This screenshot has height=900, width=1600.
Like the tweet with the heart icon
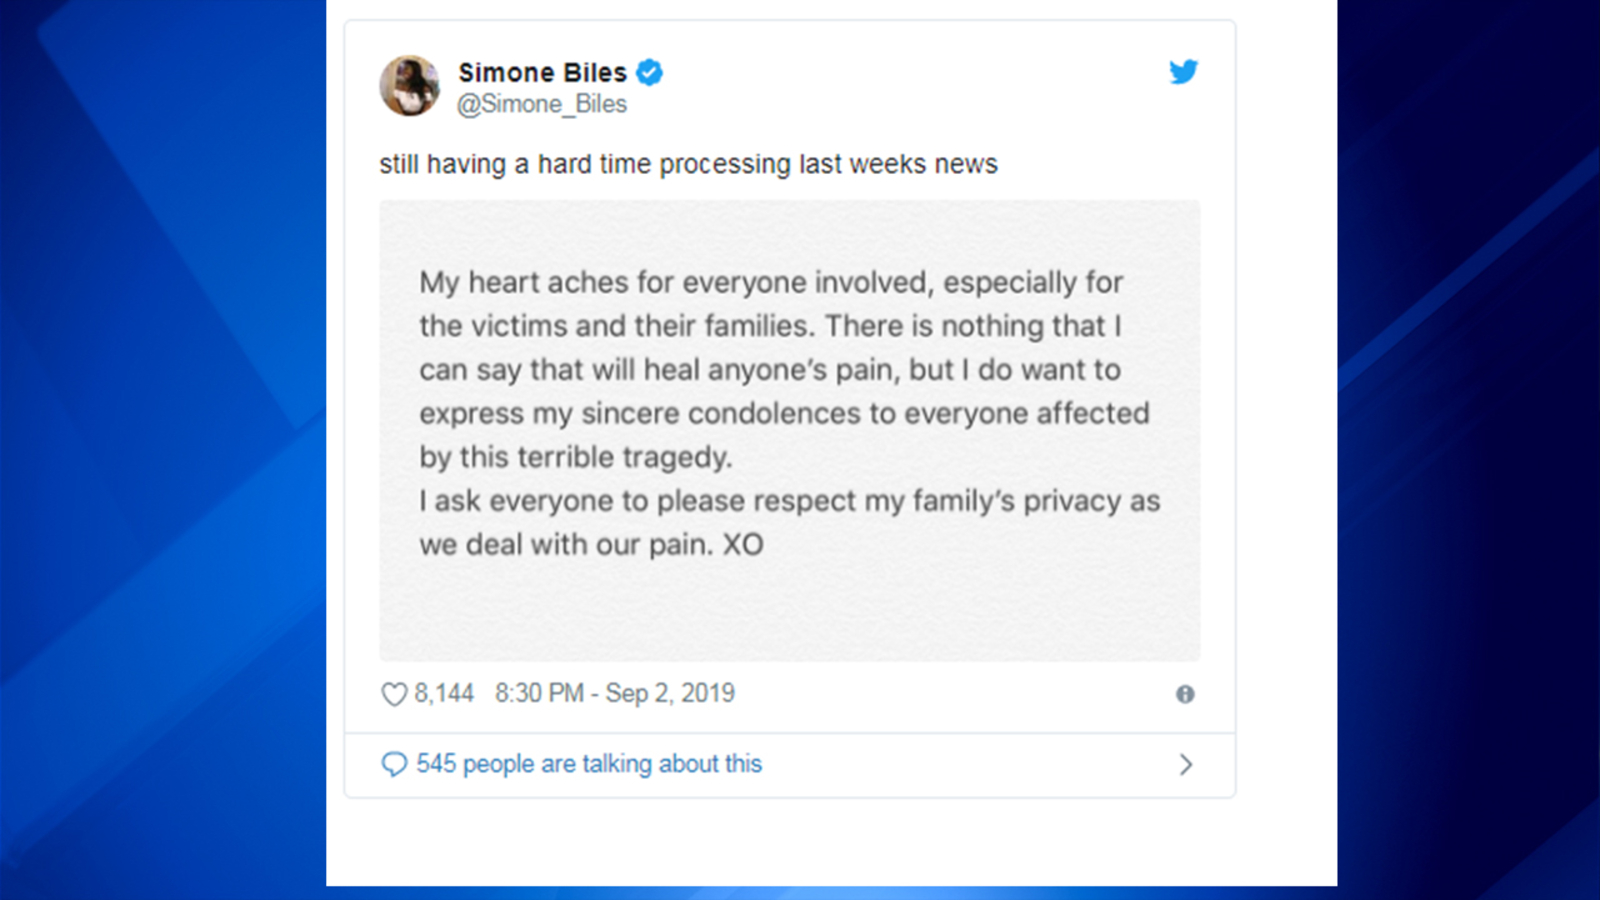394,694
